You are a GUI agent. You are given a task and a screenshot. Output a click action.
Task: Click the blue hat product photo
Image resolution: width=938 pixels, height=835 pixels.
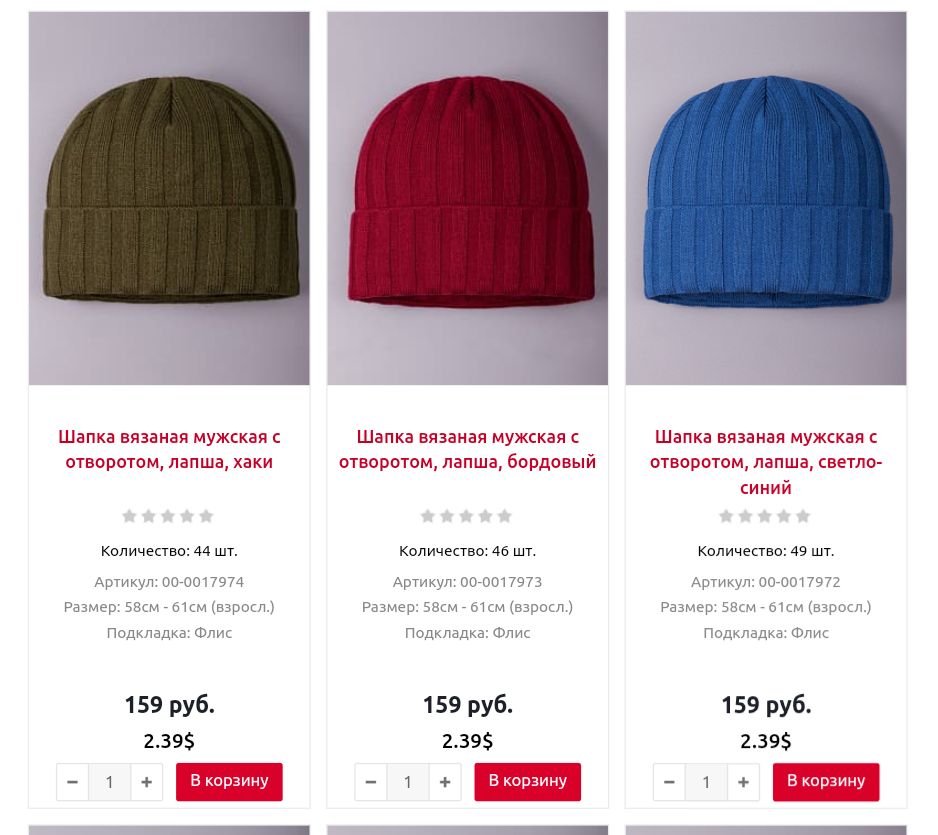pyautogui.click(x=766, y=198)
